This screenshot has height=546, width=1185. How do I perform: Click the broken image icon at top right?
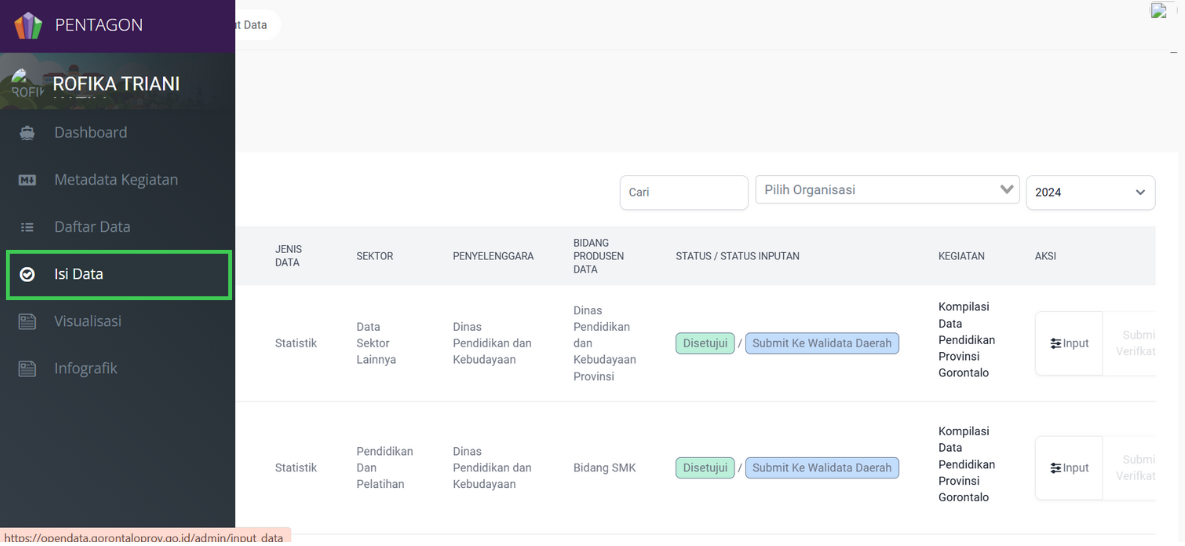coord(1159,11)
